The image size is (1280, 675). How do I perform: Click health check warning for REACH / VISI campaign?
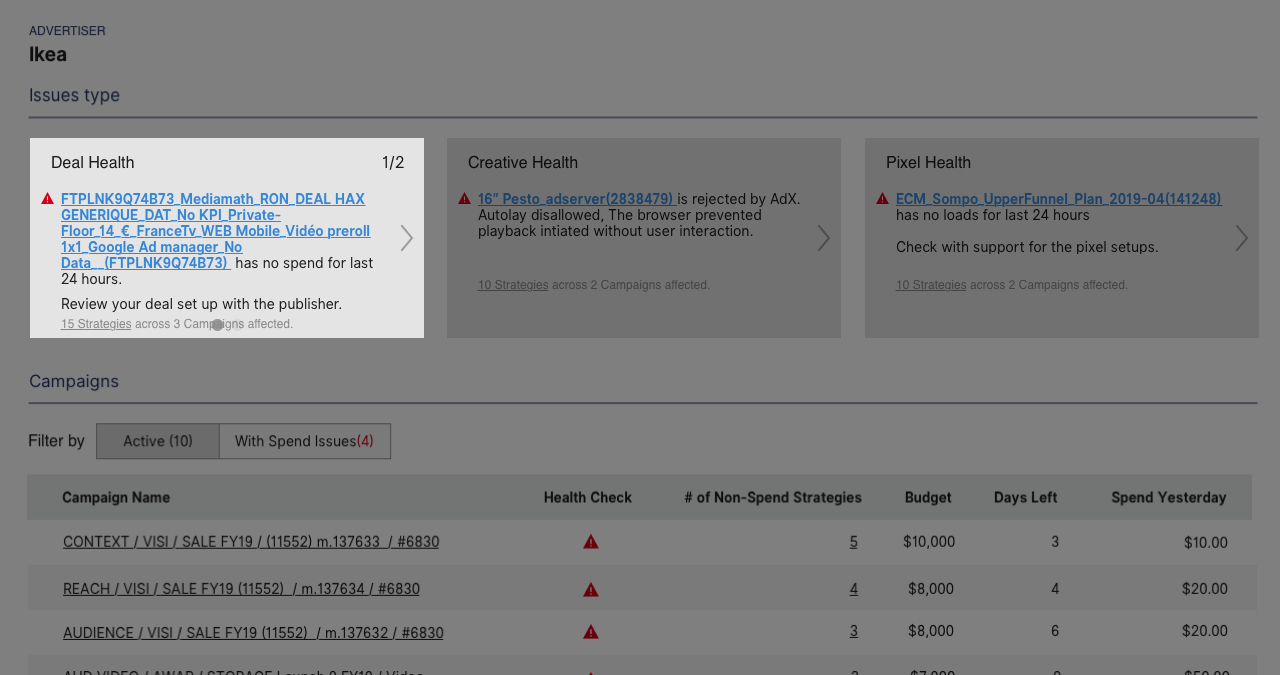591,590
